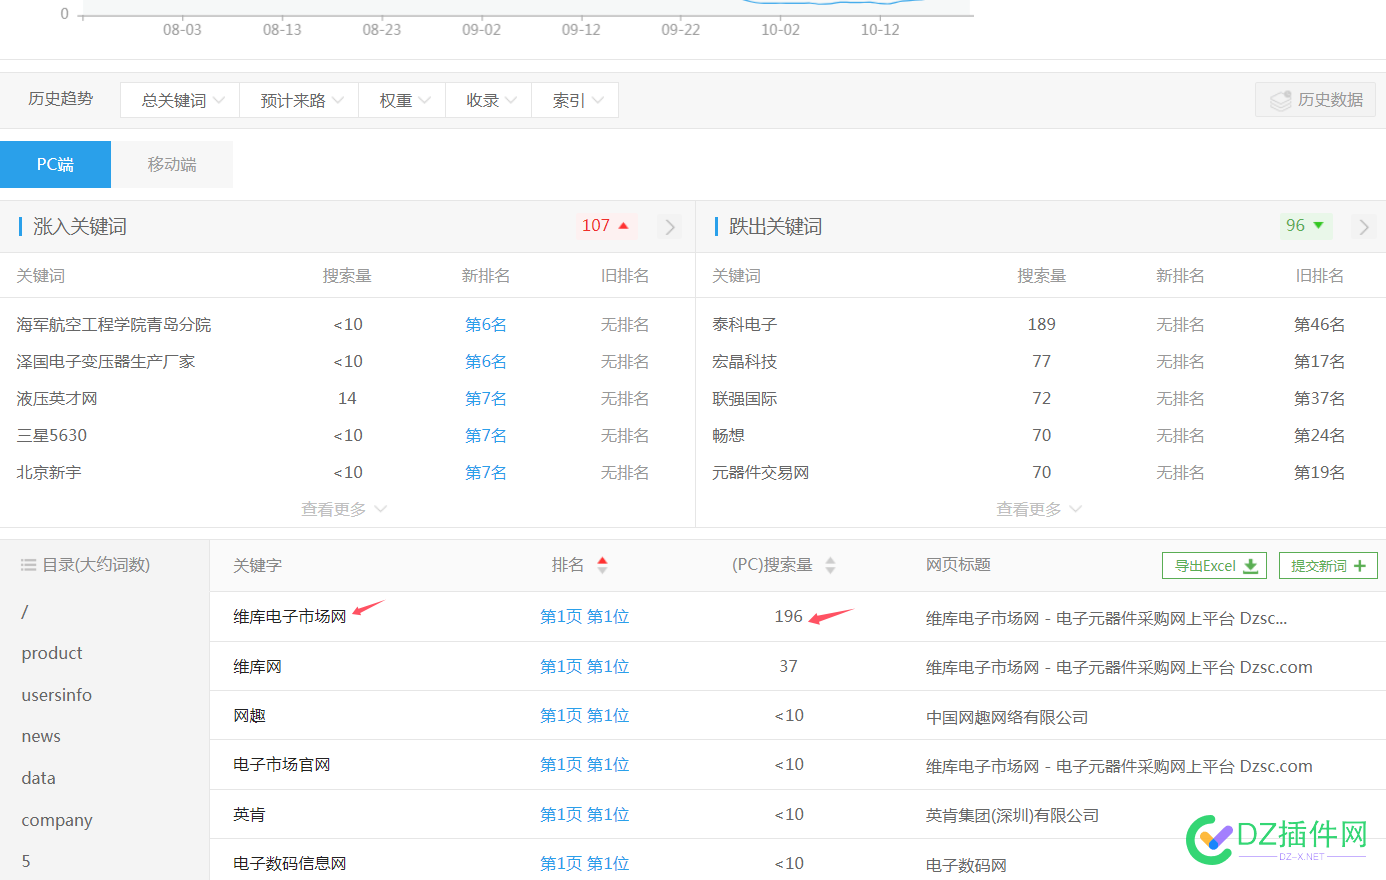Click the 涨入关键词 panel heading
The image size is (1386, 880).
pyautogui.click(x=80, y=227)
